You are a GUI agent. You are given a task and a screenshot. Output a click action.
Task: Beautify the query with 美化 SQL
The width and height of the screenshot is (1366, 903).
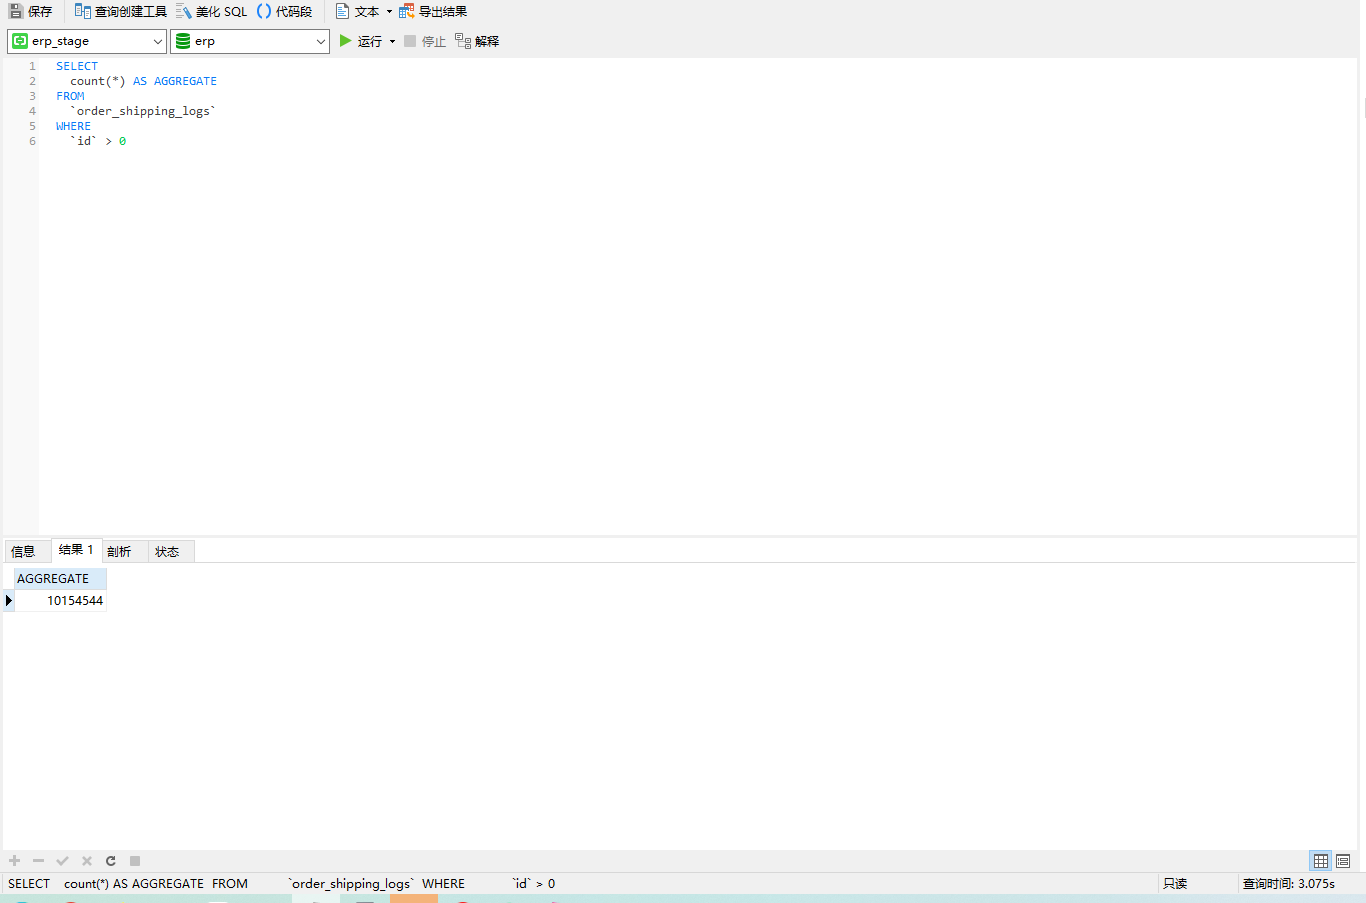212,12
